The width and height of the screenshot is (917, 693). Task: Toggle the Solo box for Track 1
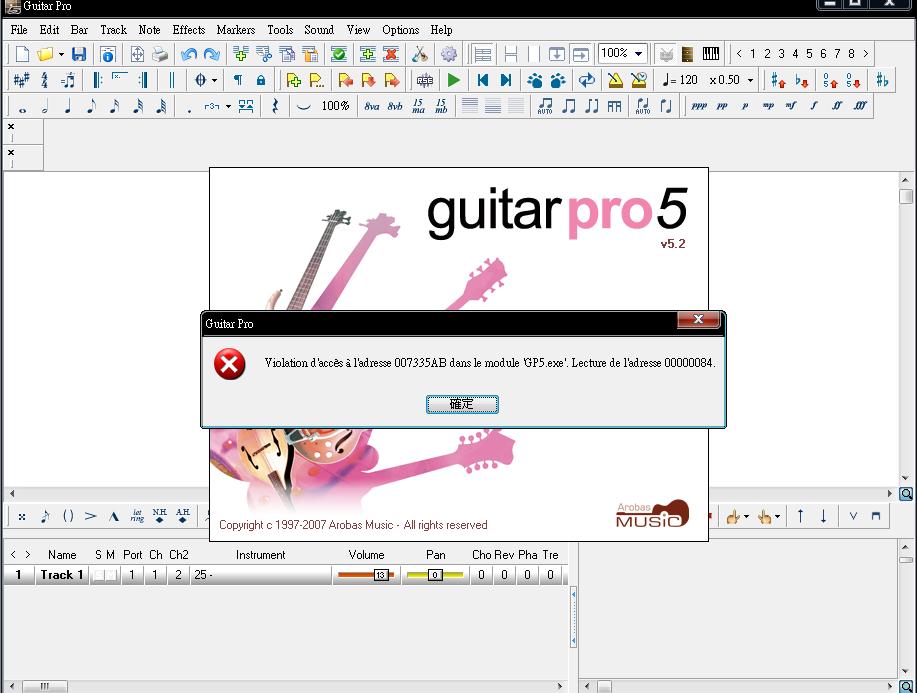point(99,575)
